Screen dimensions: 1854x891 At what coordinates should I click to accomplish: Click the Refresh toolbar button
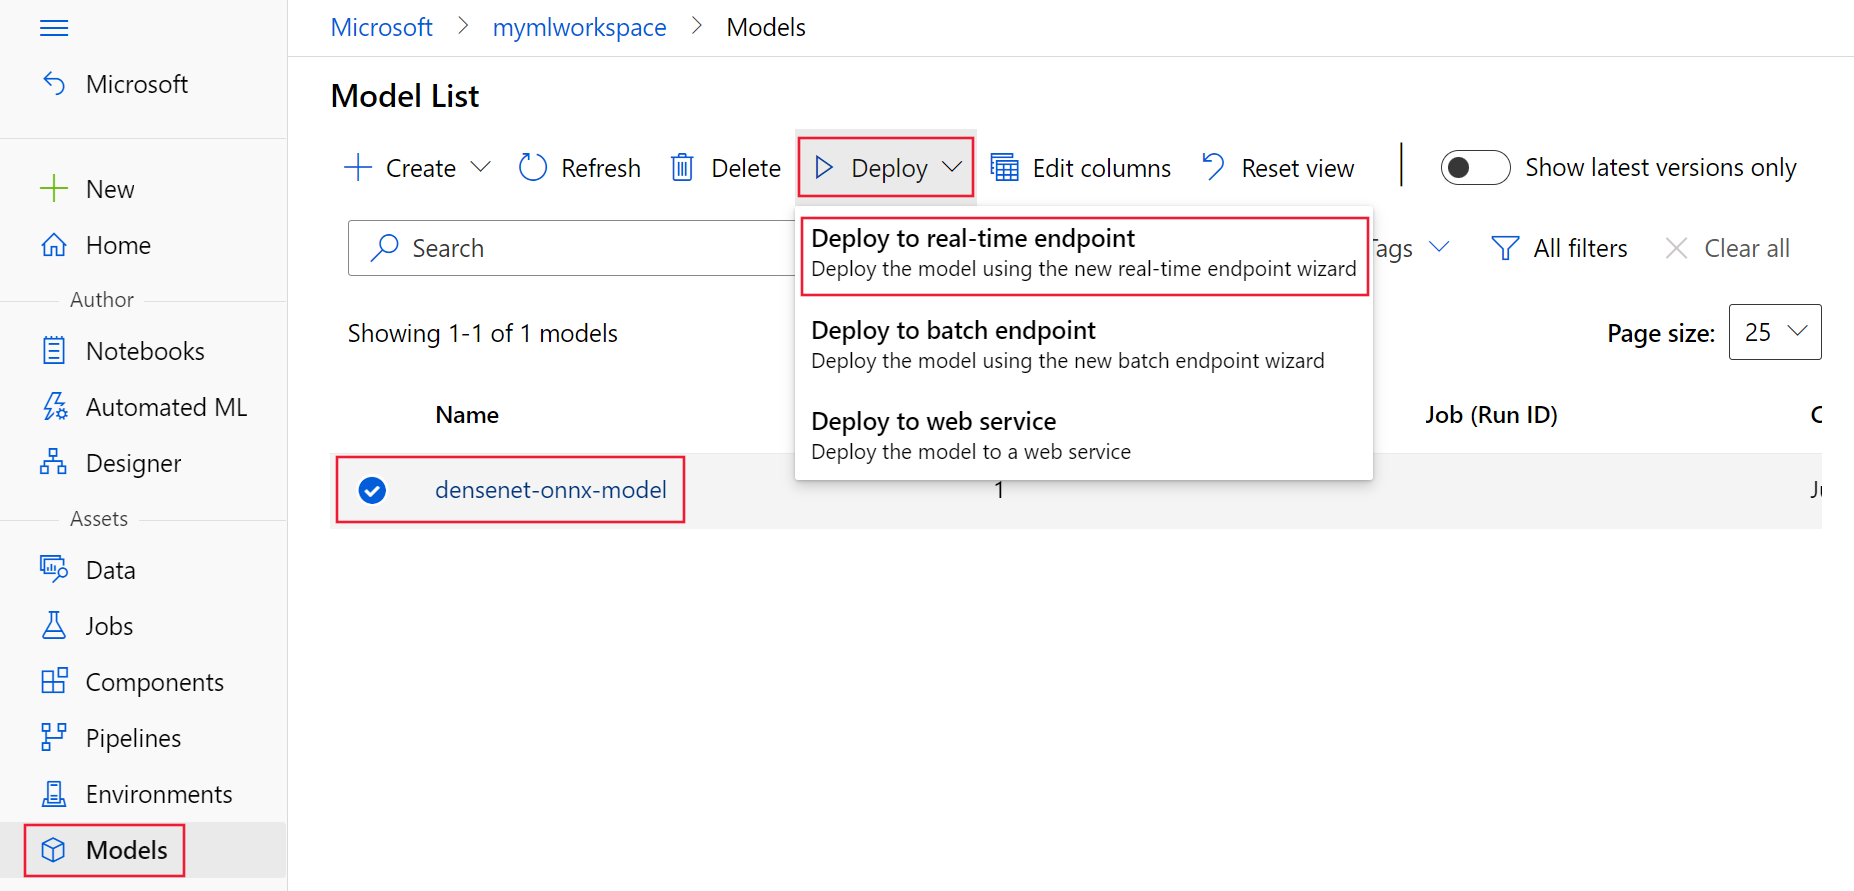coord(580,168)
